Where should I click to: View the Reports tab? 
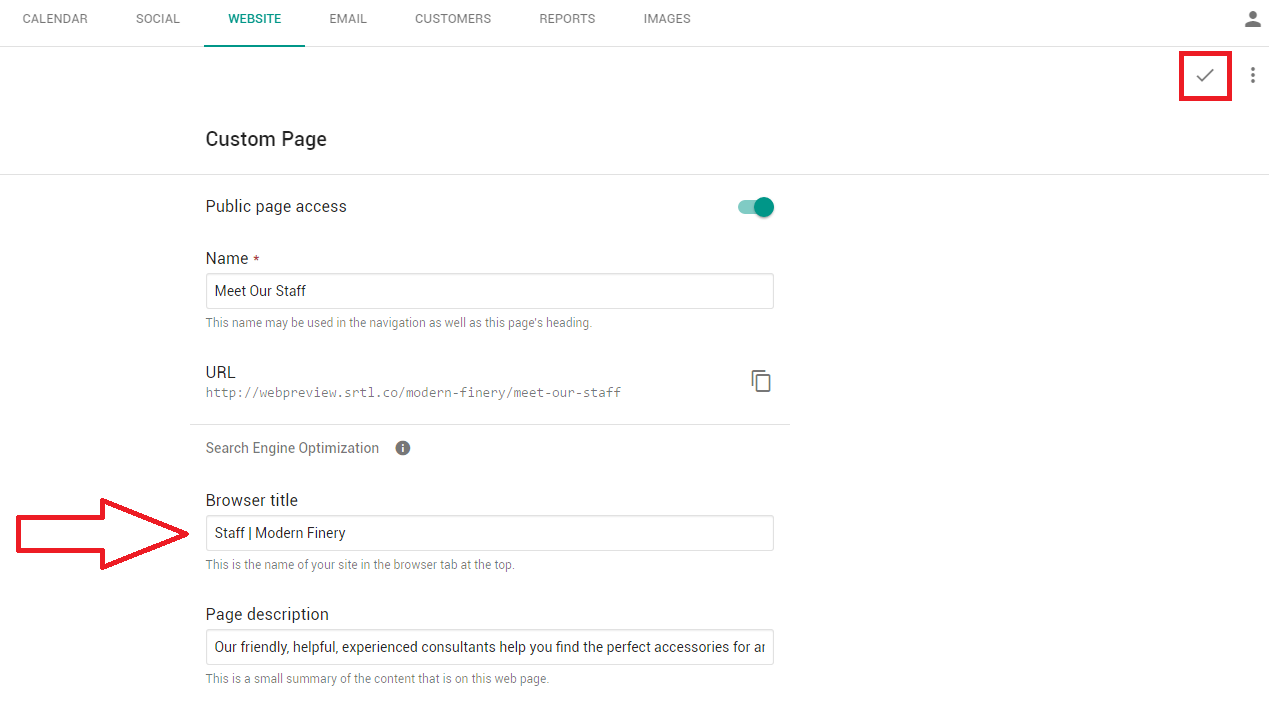(567, 19)
